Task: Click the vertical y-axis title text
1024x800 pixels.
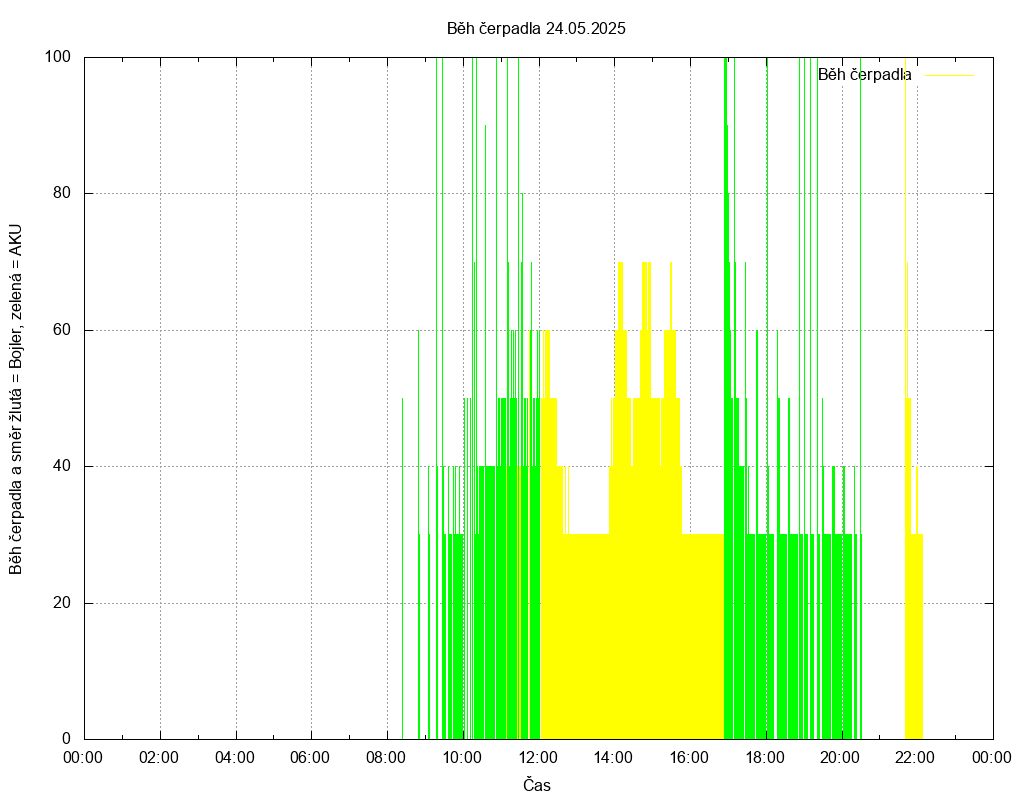Action: point(16,399)
